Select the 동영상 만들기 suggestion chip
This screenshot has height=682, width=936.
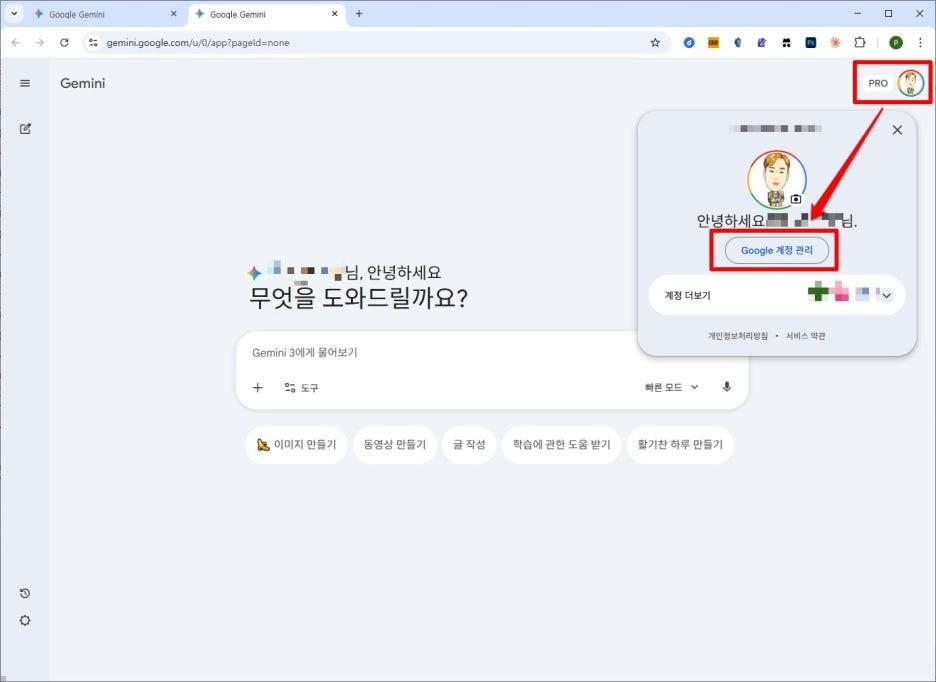tap(395, 444)
